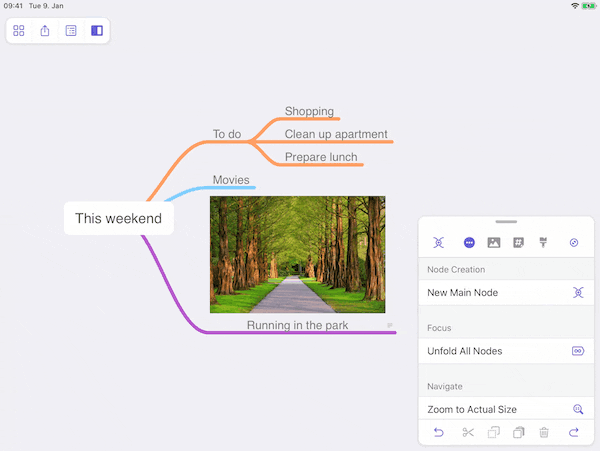Tap the small note icon by Running in the park
Viewport: 600px width, 451px height.
pyautogui.click(x=390, y=325)
